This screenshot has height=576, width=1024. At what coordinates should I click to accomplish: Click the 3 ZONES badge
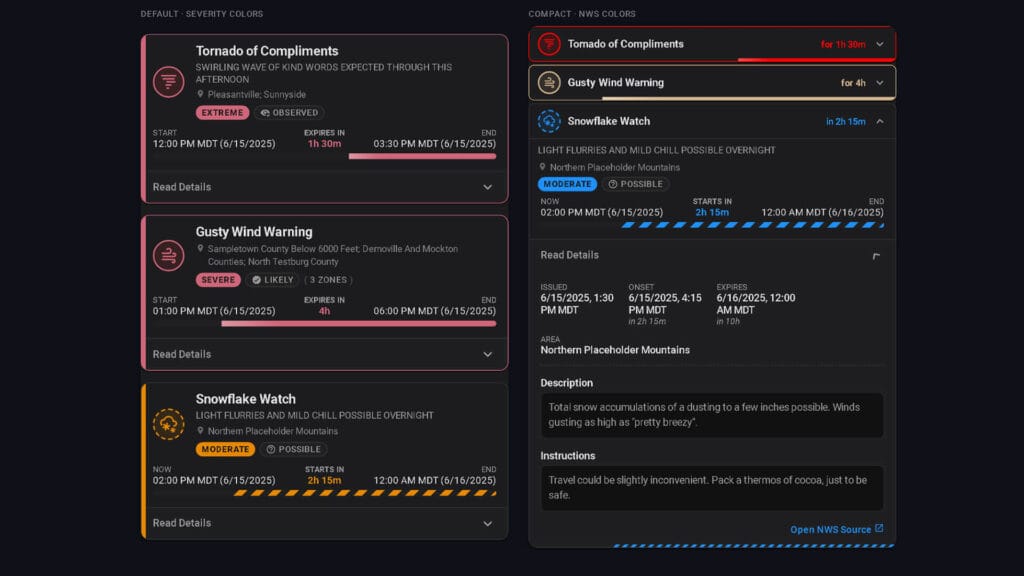click(x=328, y=280)
